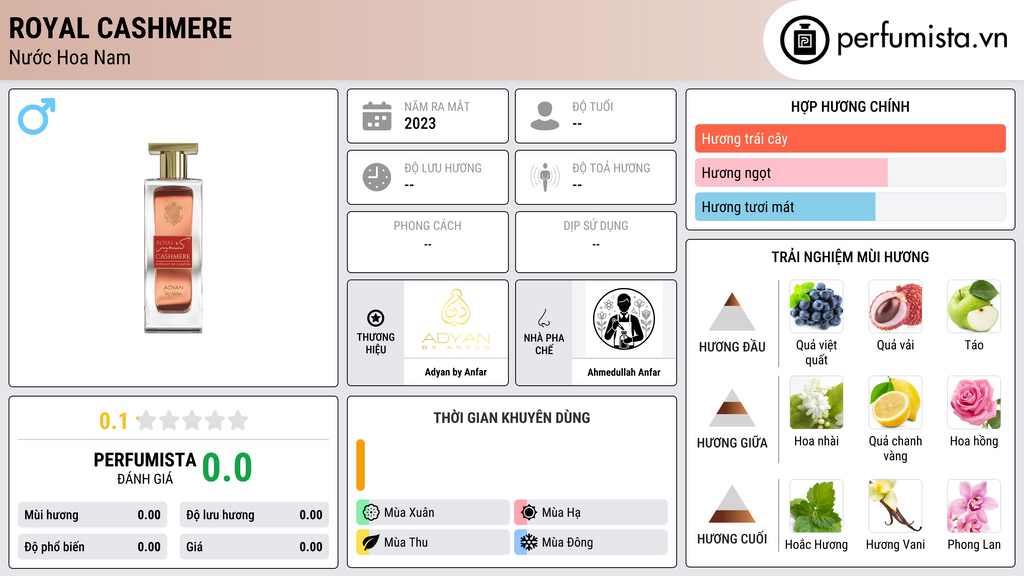The image size is (1024, 576).
Task: Click the Mùi hương 0.00 score row
Action: tap(92, 515)
